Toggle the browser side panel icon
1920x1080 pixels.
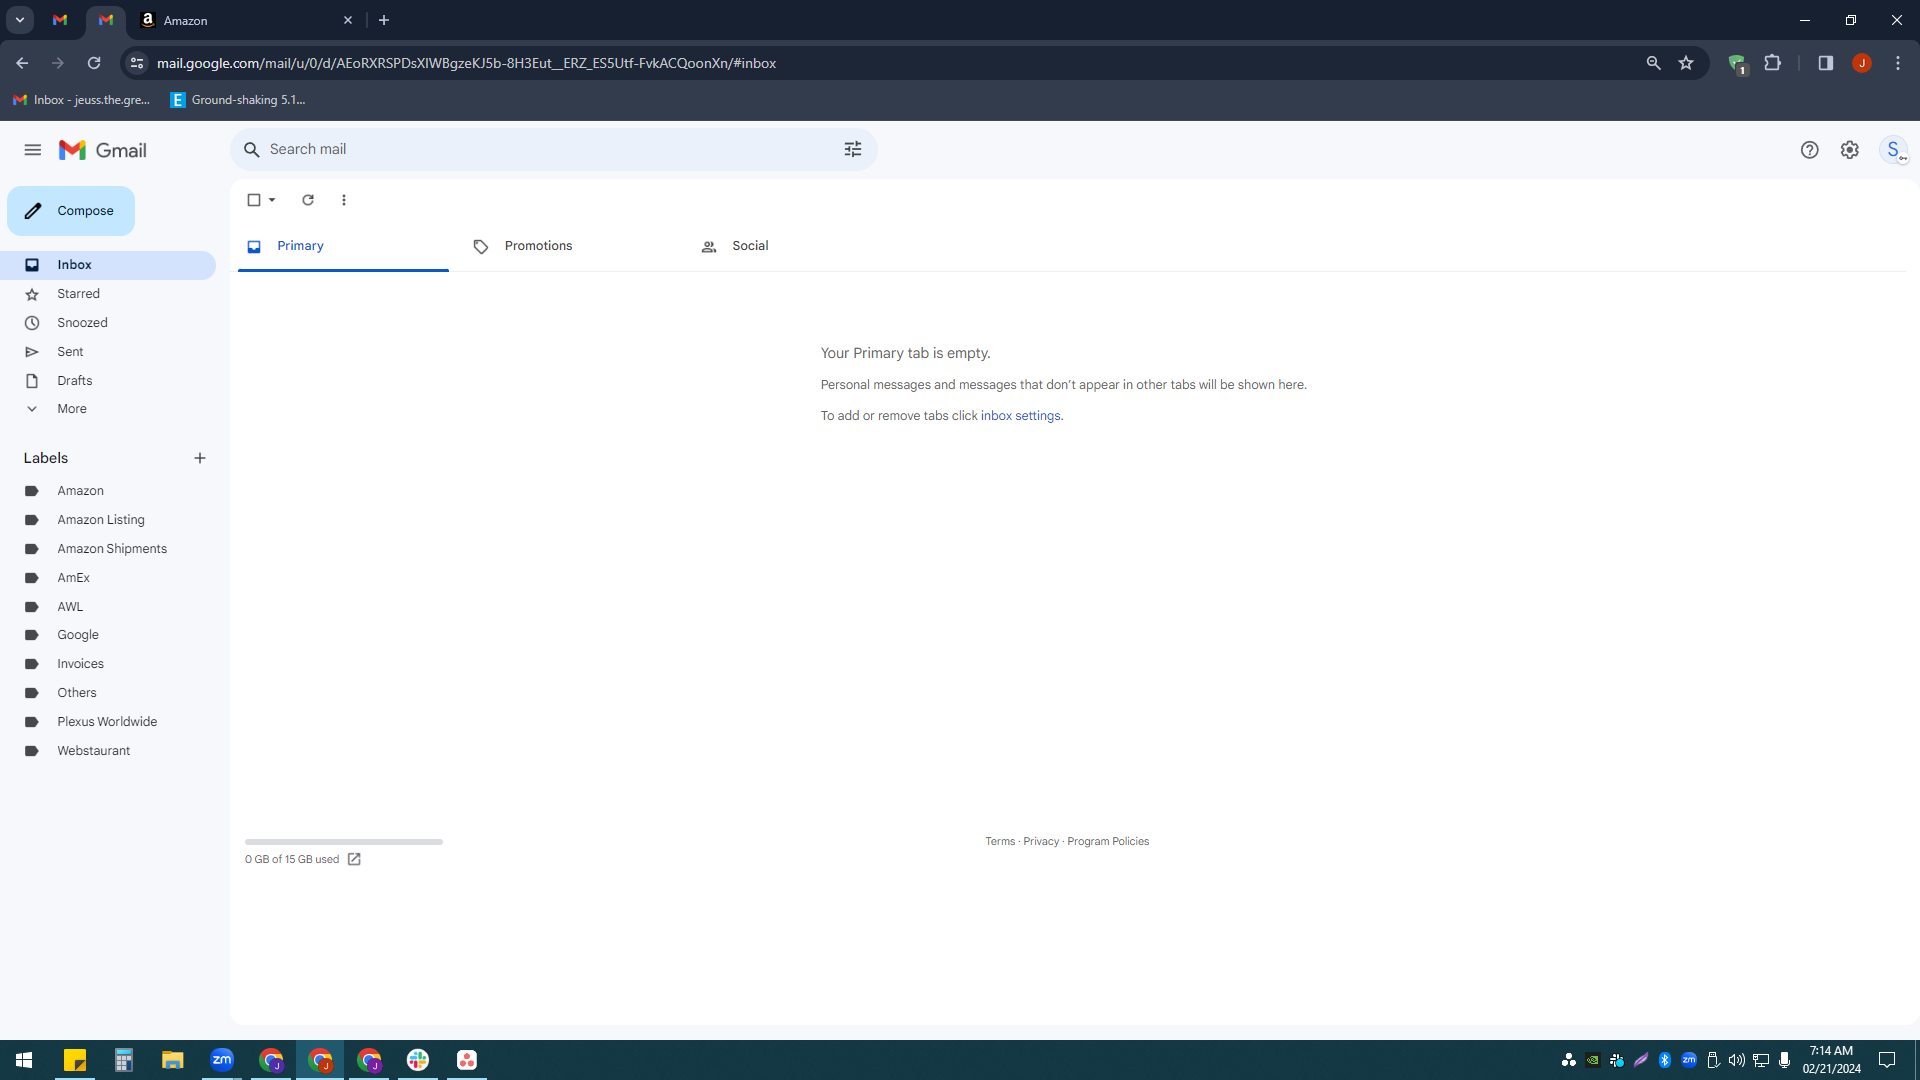click(x=1826, y=63)
